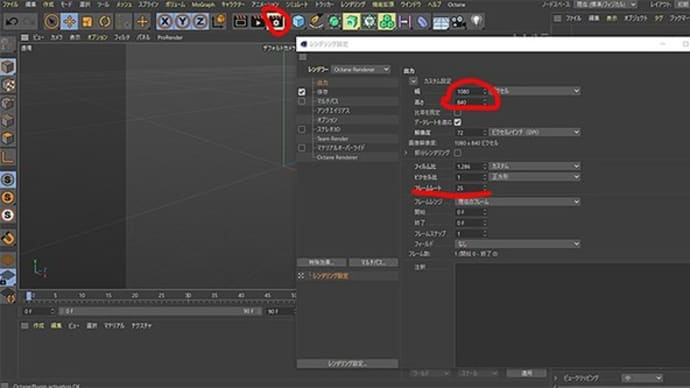This screenshot has height=388, width=690.
Task: Click frame 20 on the timeline ruler
Action: (x=135, y=296)
